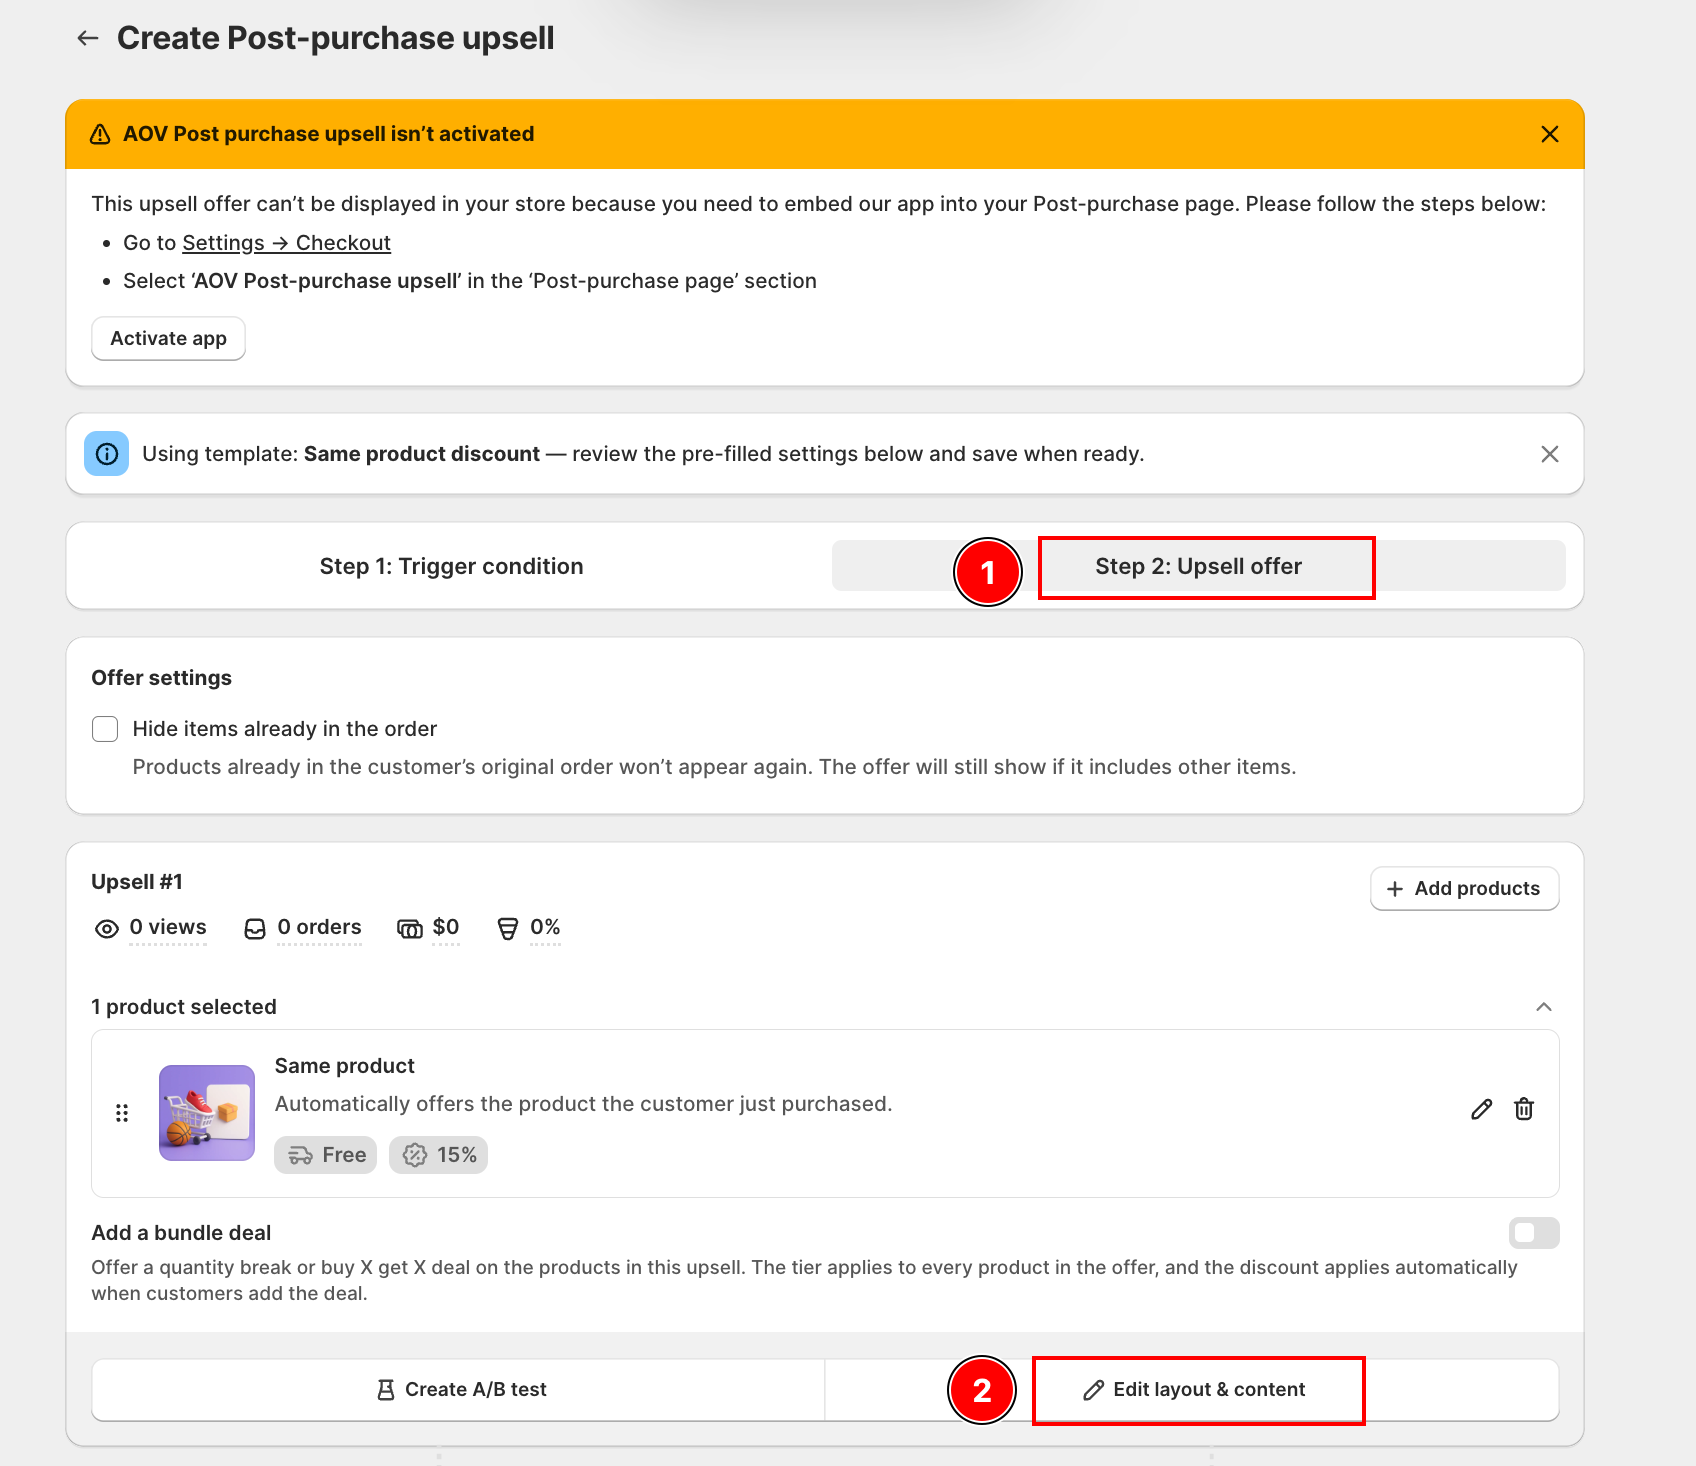Select the Step 2: Upsell offer tab
Image resolution: width=1696 pixels, height=1466 pixels.
point(1198,566)
